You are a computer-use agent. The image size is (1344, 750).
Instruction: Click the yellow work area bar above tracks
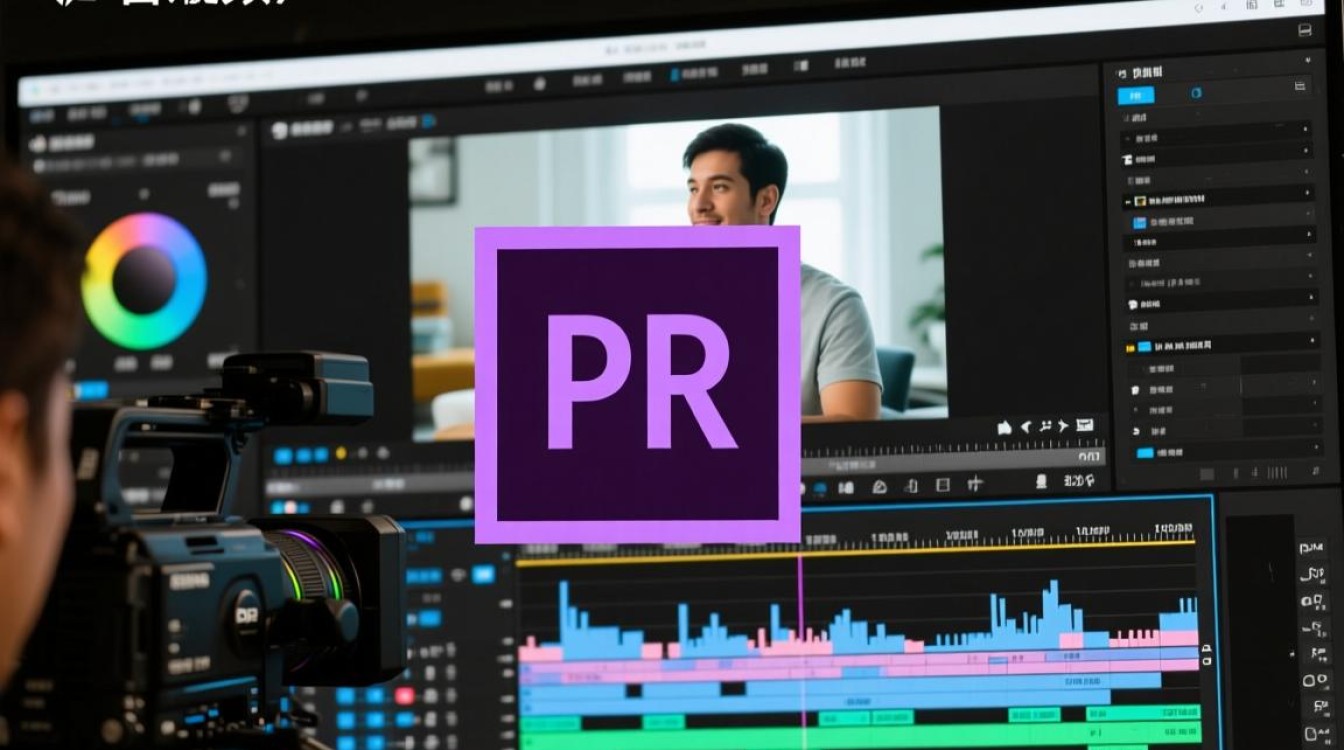coord(855,552)
